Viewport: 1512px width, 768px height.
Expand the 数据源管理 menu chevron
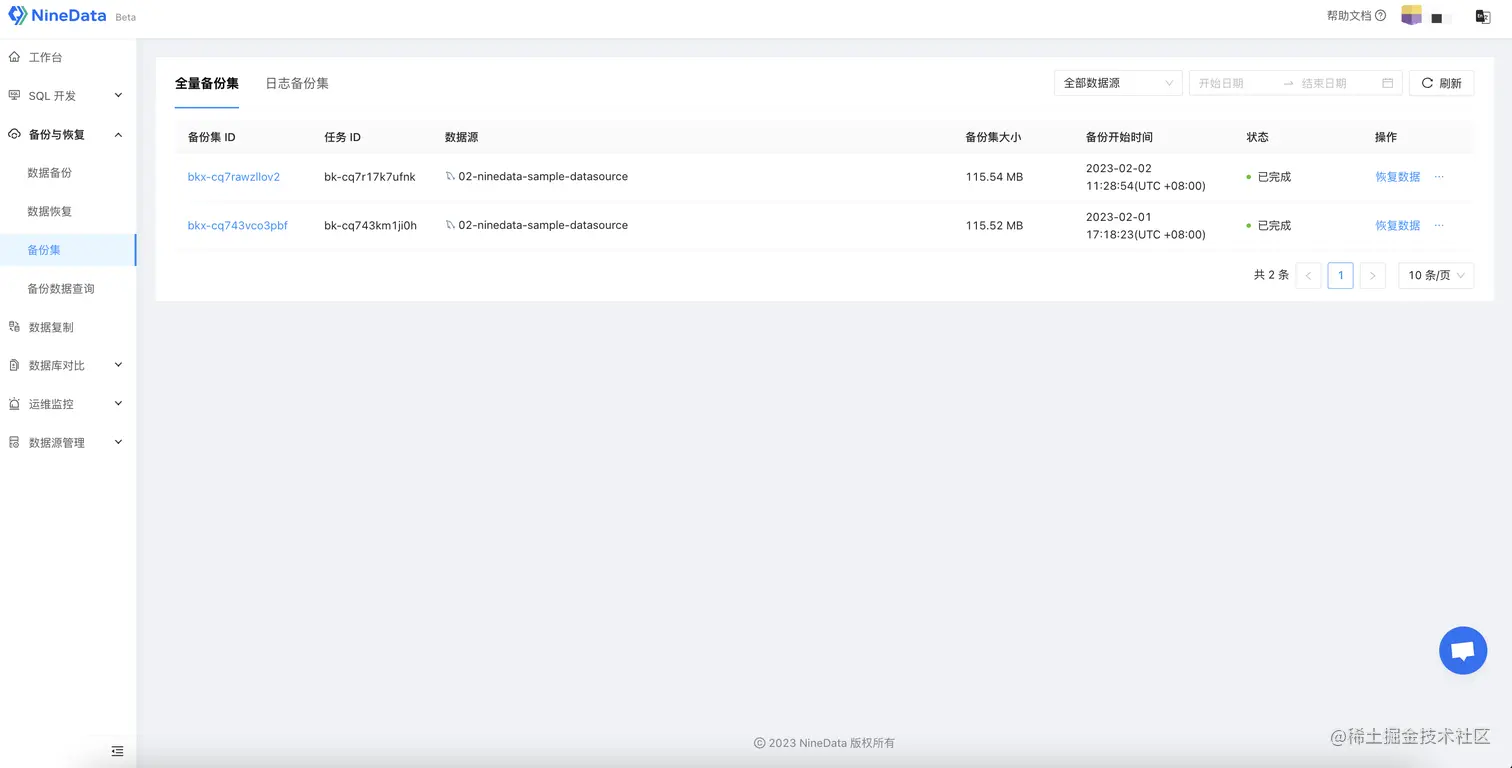(x=118, y=443)
